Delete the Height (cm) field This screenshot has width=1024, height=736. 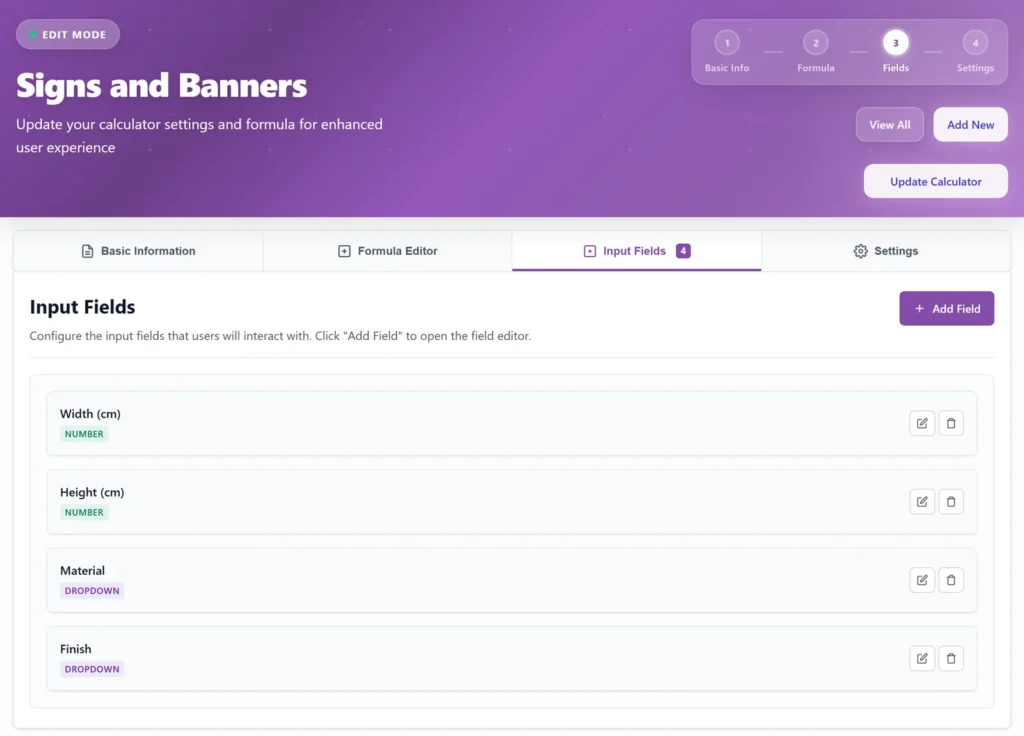click(x=951, y=502)
